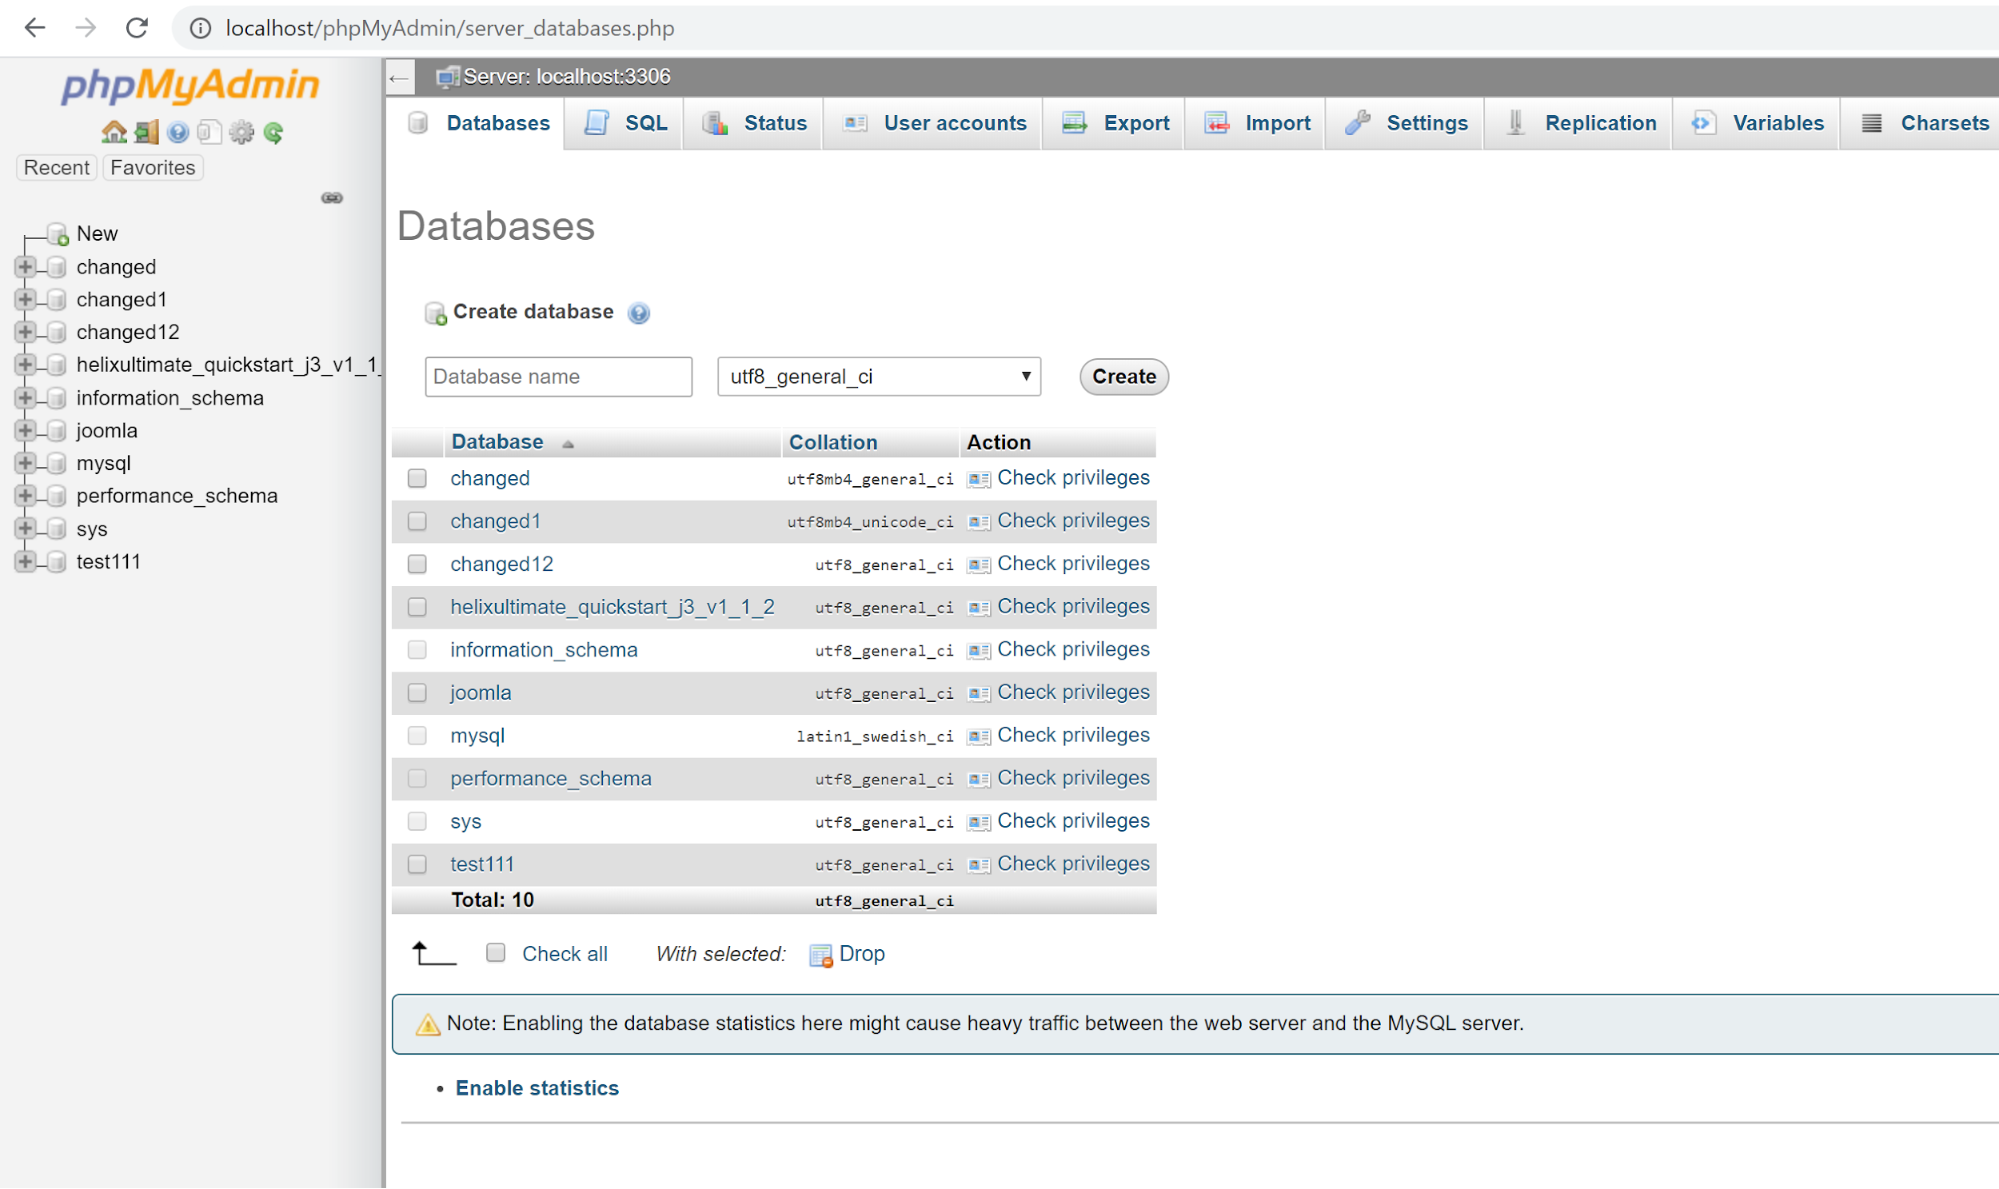Viewport: 1999px width, 1189px height.
Task: Click the Drop icon under With selected
Action: click(820, 956)
